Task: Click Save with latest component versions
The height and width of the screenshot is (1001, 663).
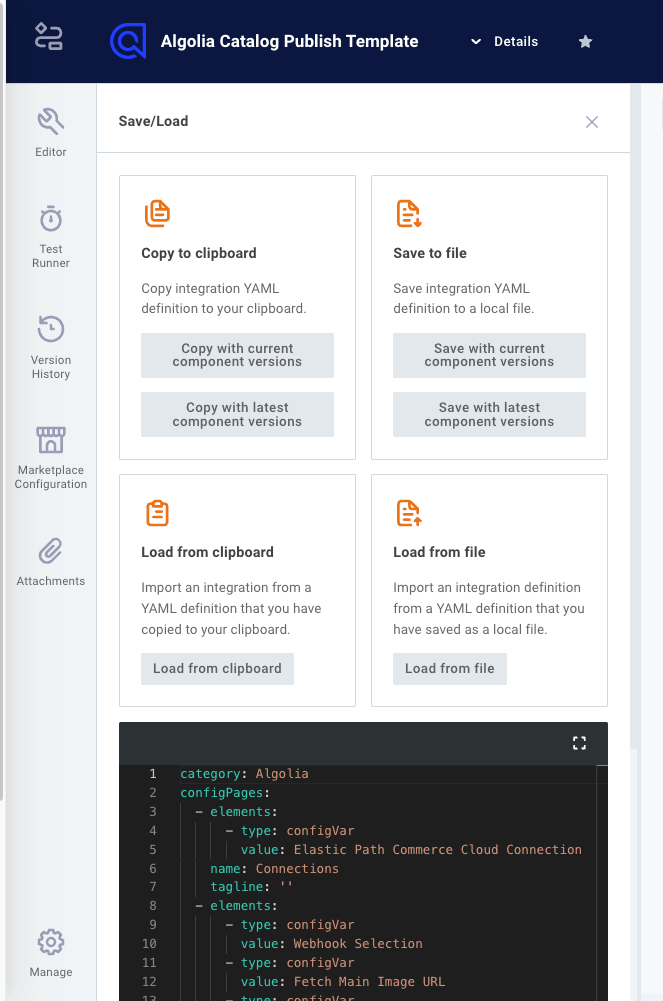Action: tap(489, 414)
